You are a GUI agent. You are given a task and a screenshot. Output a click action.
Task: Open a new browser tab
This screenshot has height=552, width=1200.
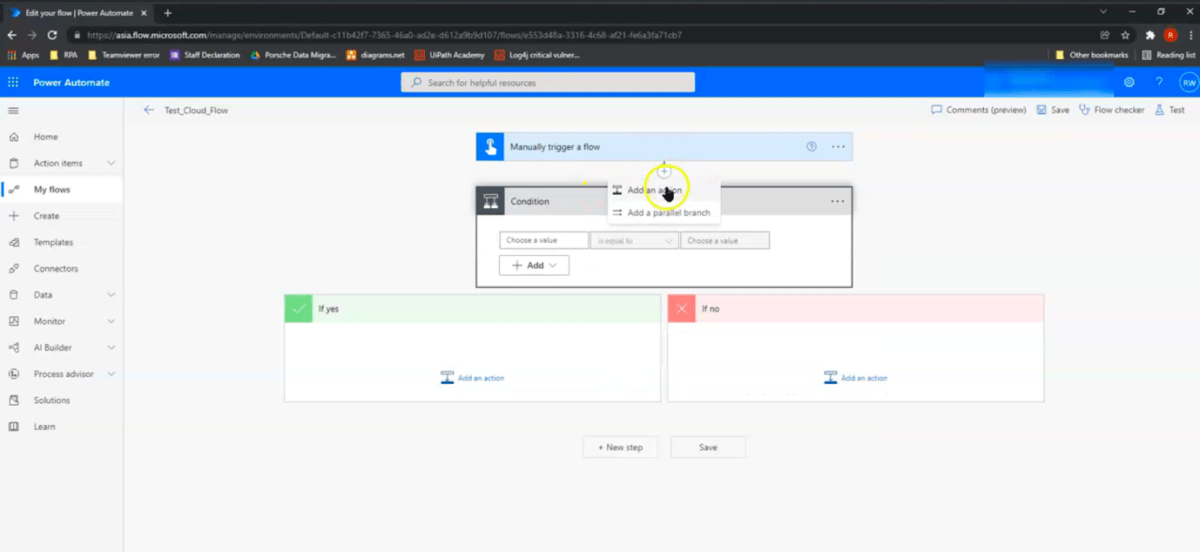pyautogui.click(x=167, y=12)
